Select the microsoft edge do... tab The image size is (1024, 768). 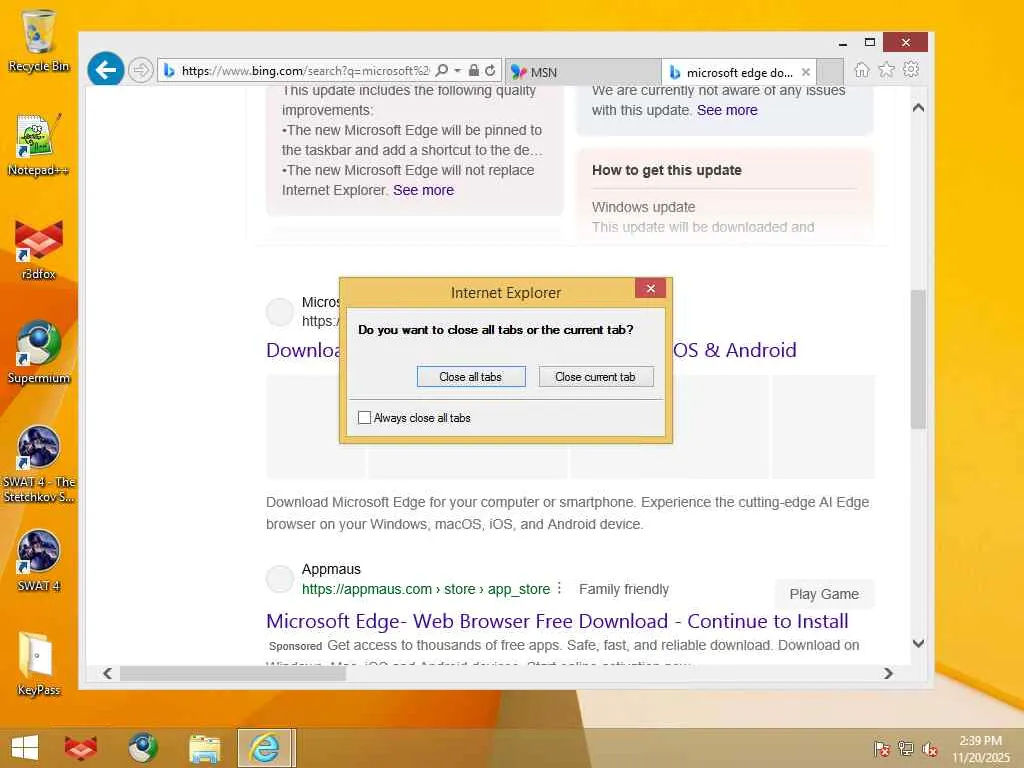pos(739,72)
